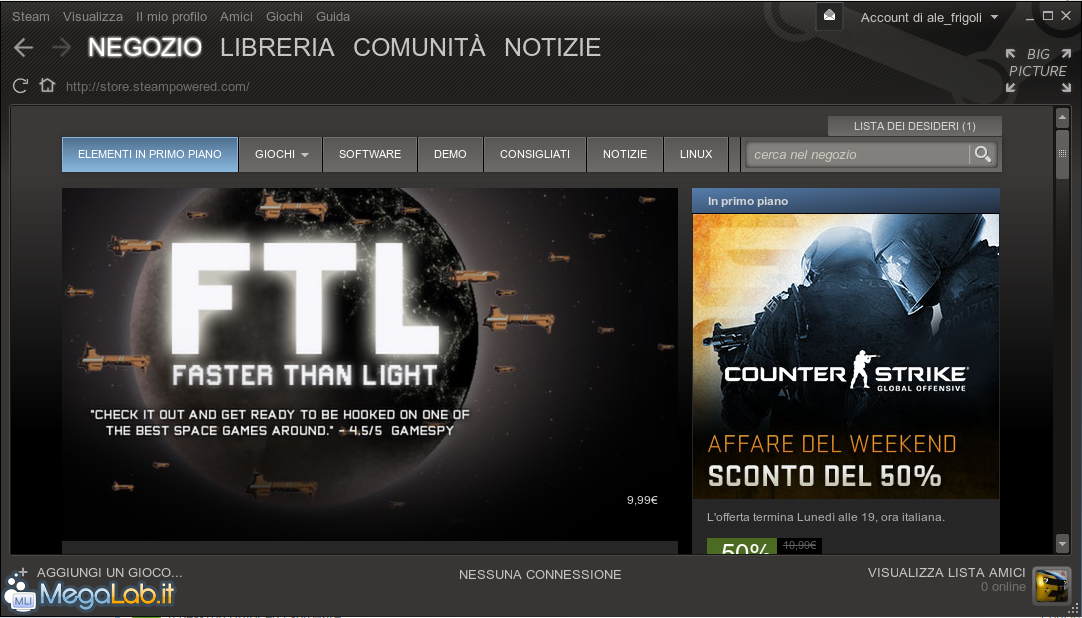
Task: Open the Visualizza menu
Action: click(x=92, y=17)
